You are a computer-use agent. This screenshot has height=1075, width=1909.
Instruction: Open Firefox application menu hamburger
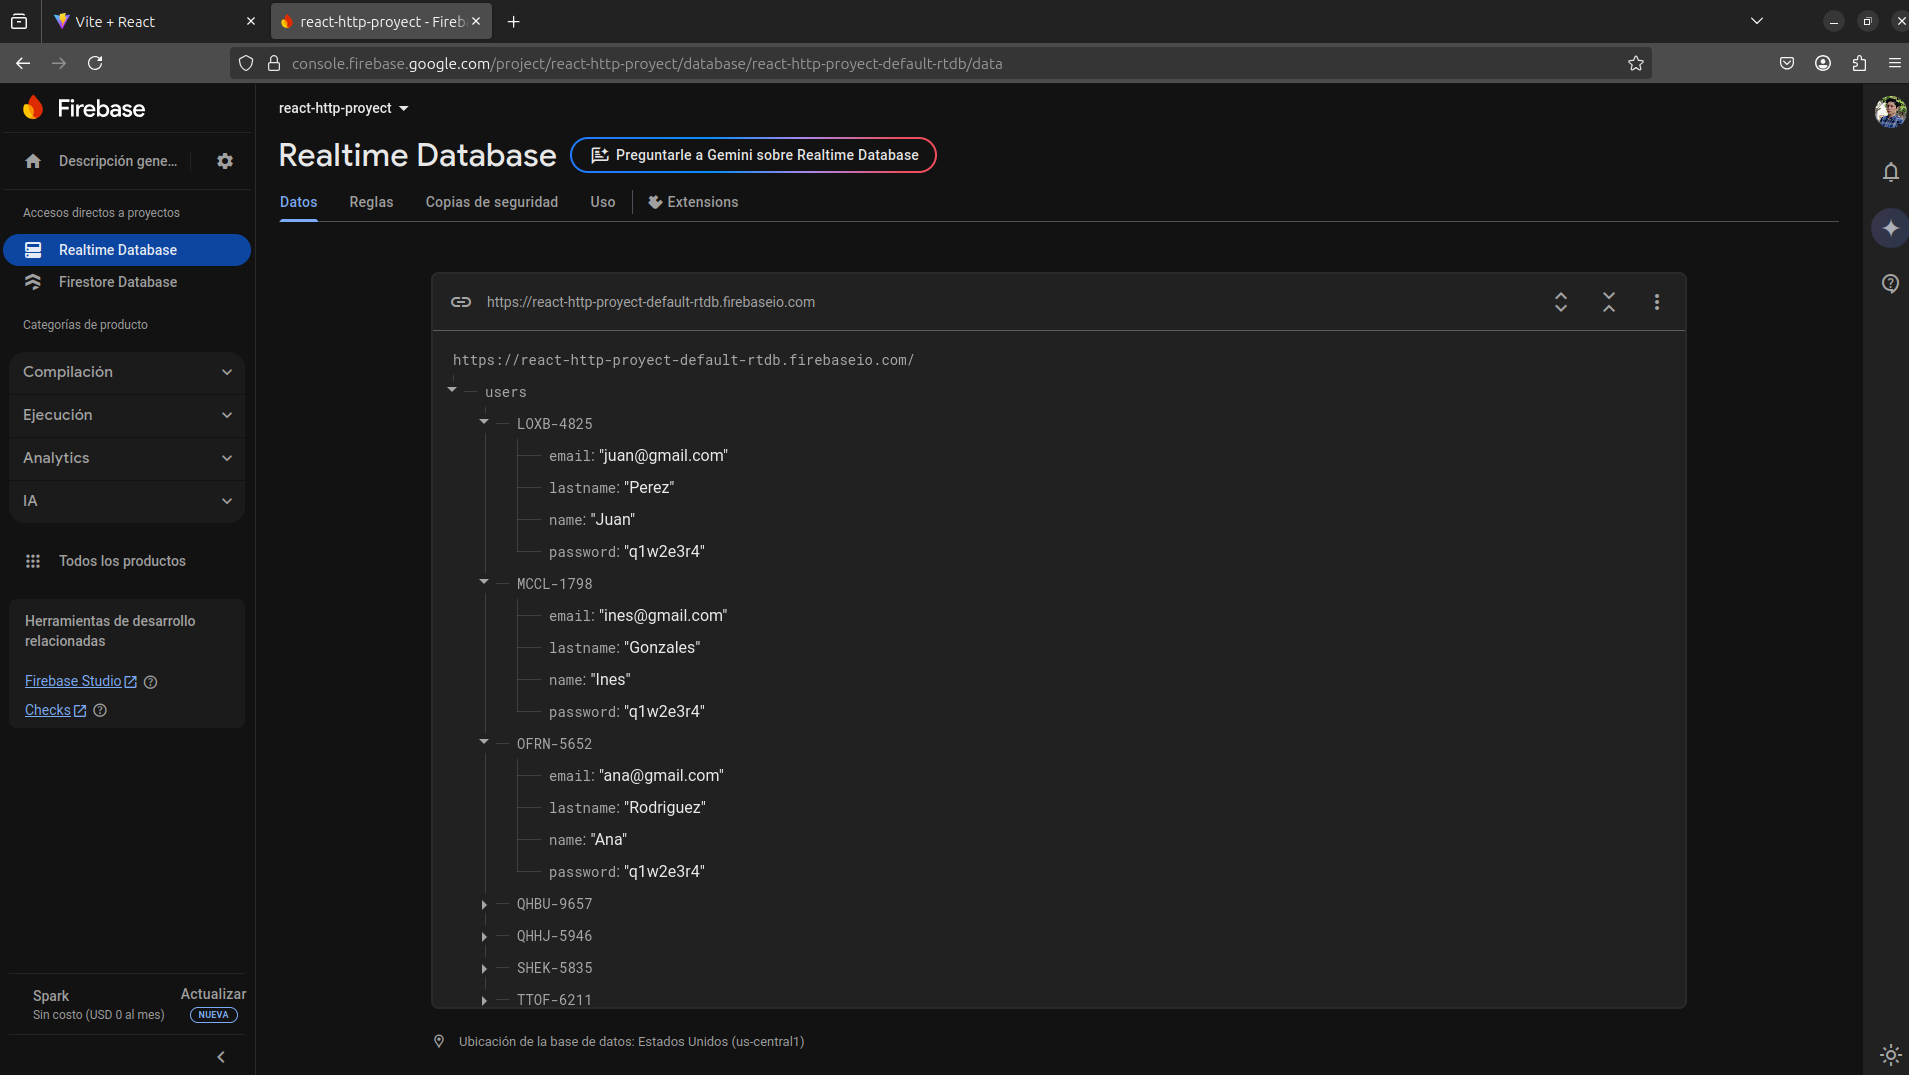click(x=1895, y=63)
